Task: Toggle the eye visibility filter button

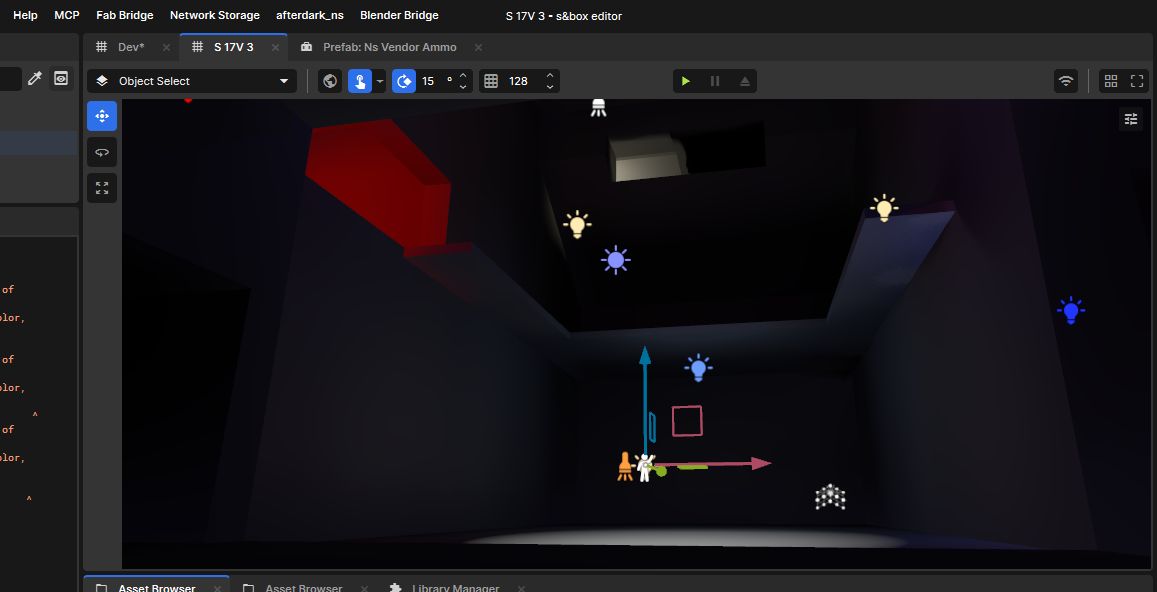Action: [x=61, y=78]
